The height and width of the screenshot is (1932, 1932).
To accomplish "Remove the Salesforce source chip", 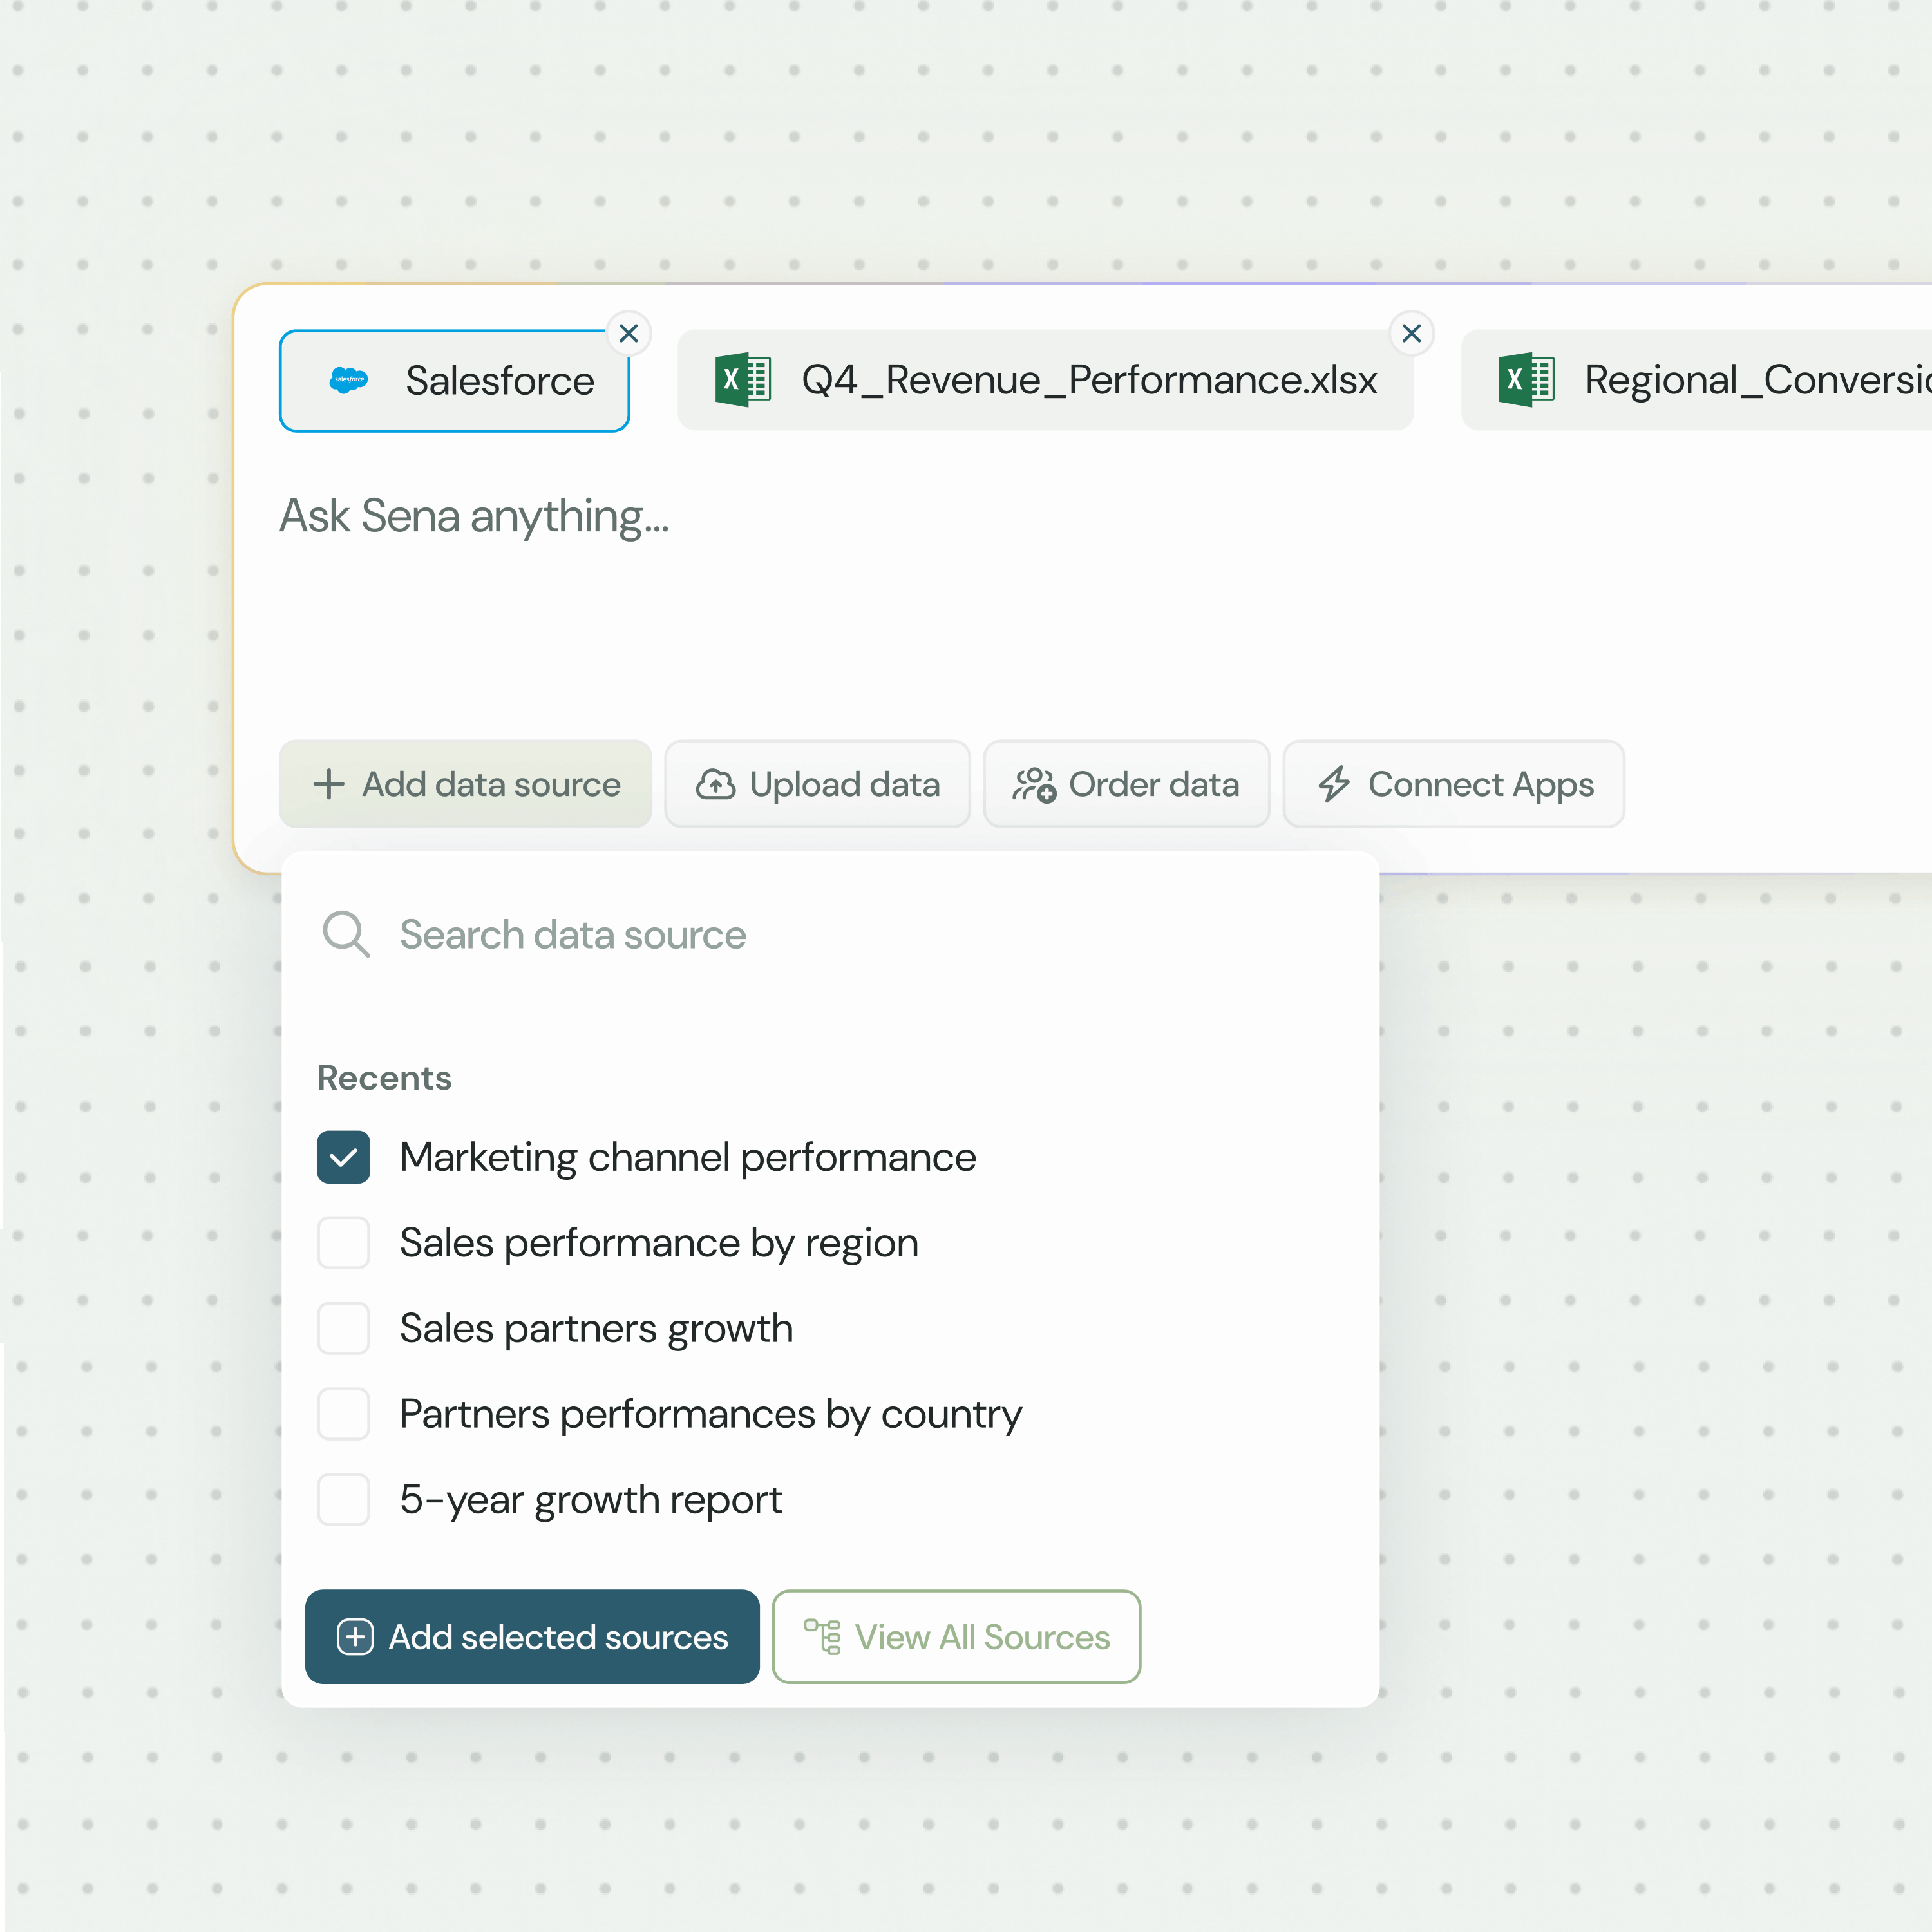I will [628, 333].
